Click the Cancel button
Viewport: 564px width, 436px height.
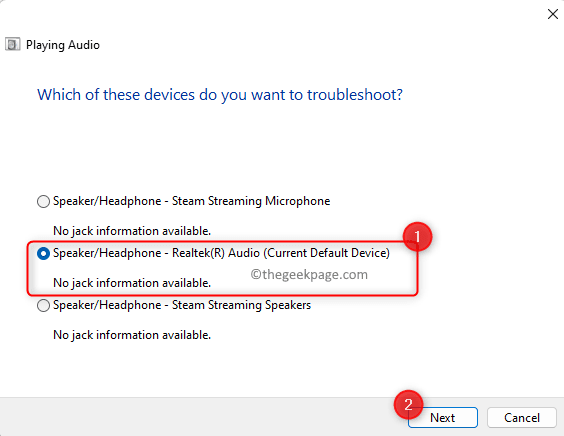click(x=522, y=418)
